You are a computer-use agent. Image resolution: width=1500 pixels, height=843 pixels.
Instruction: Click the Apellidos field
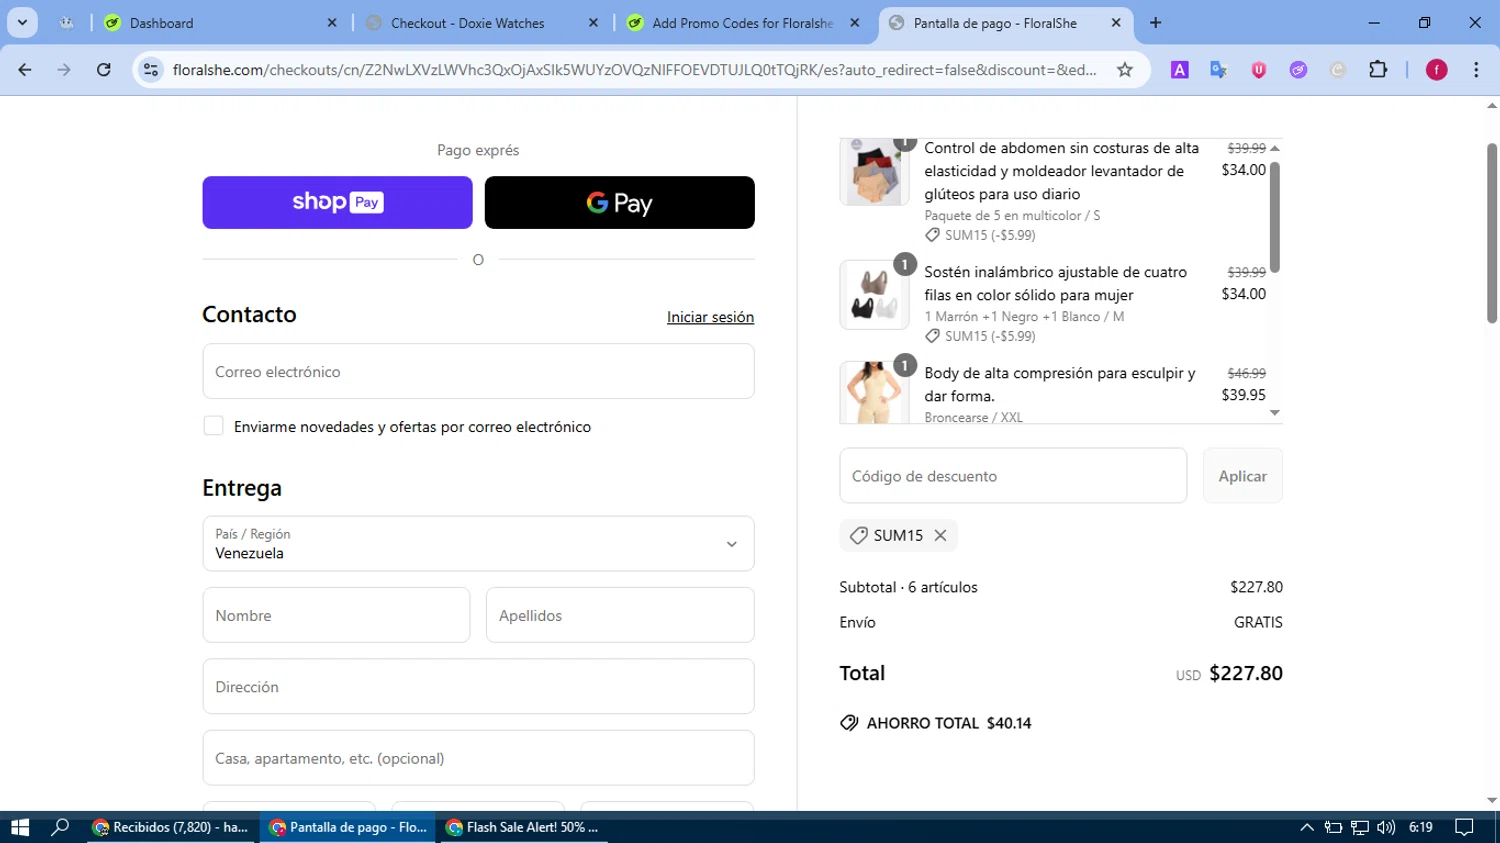tap(620, 615)
